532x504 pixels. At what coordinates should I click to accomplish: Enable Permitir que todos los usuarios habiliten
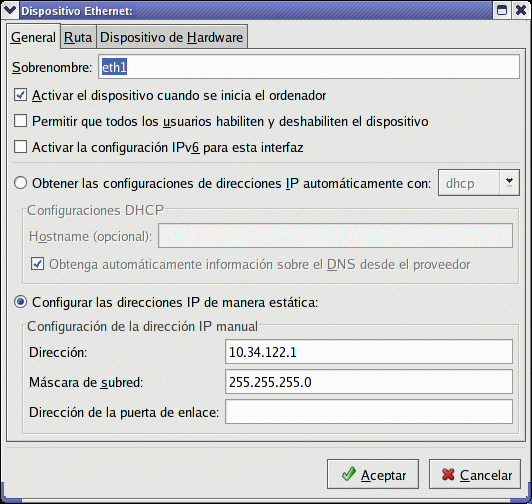pyautogui.click(x=20, y=121)
